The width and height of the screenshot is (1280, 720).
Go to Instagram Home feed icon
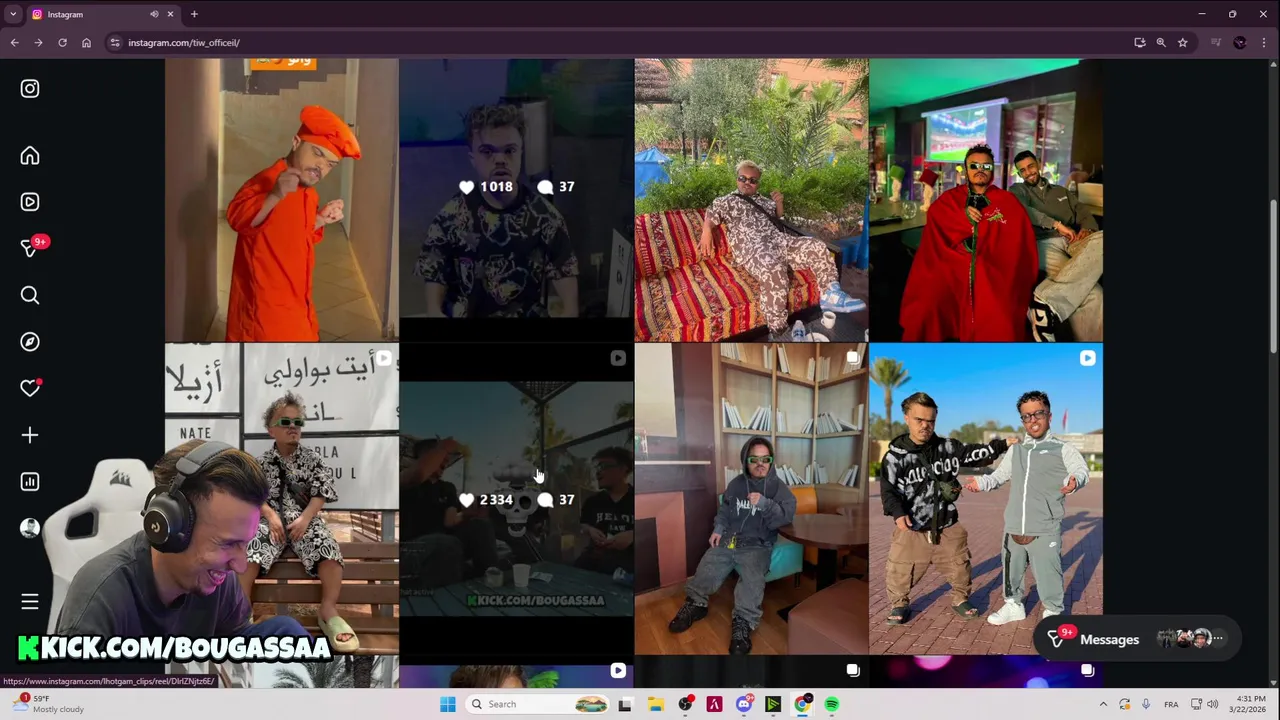coord(30,156)
